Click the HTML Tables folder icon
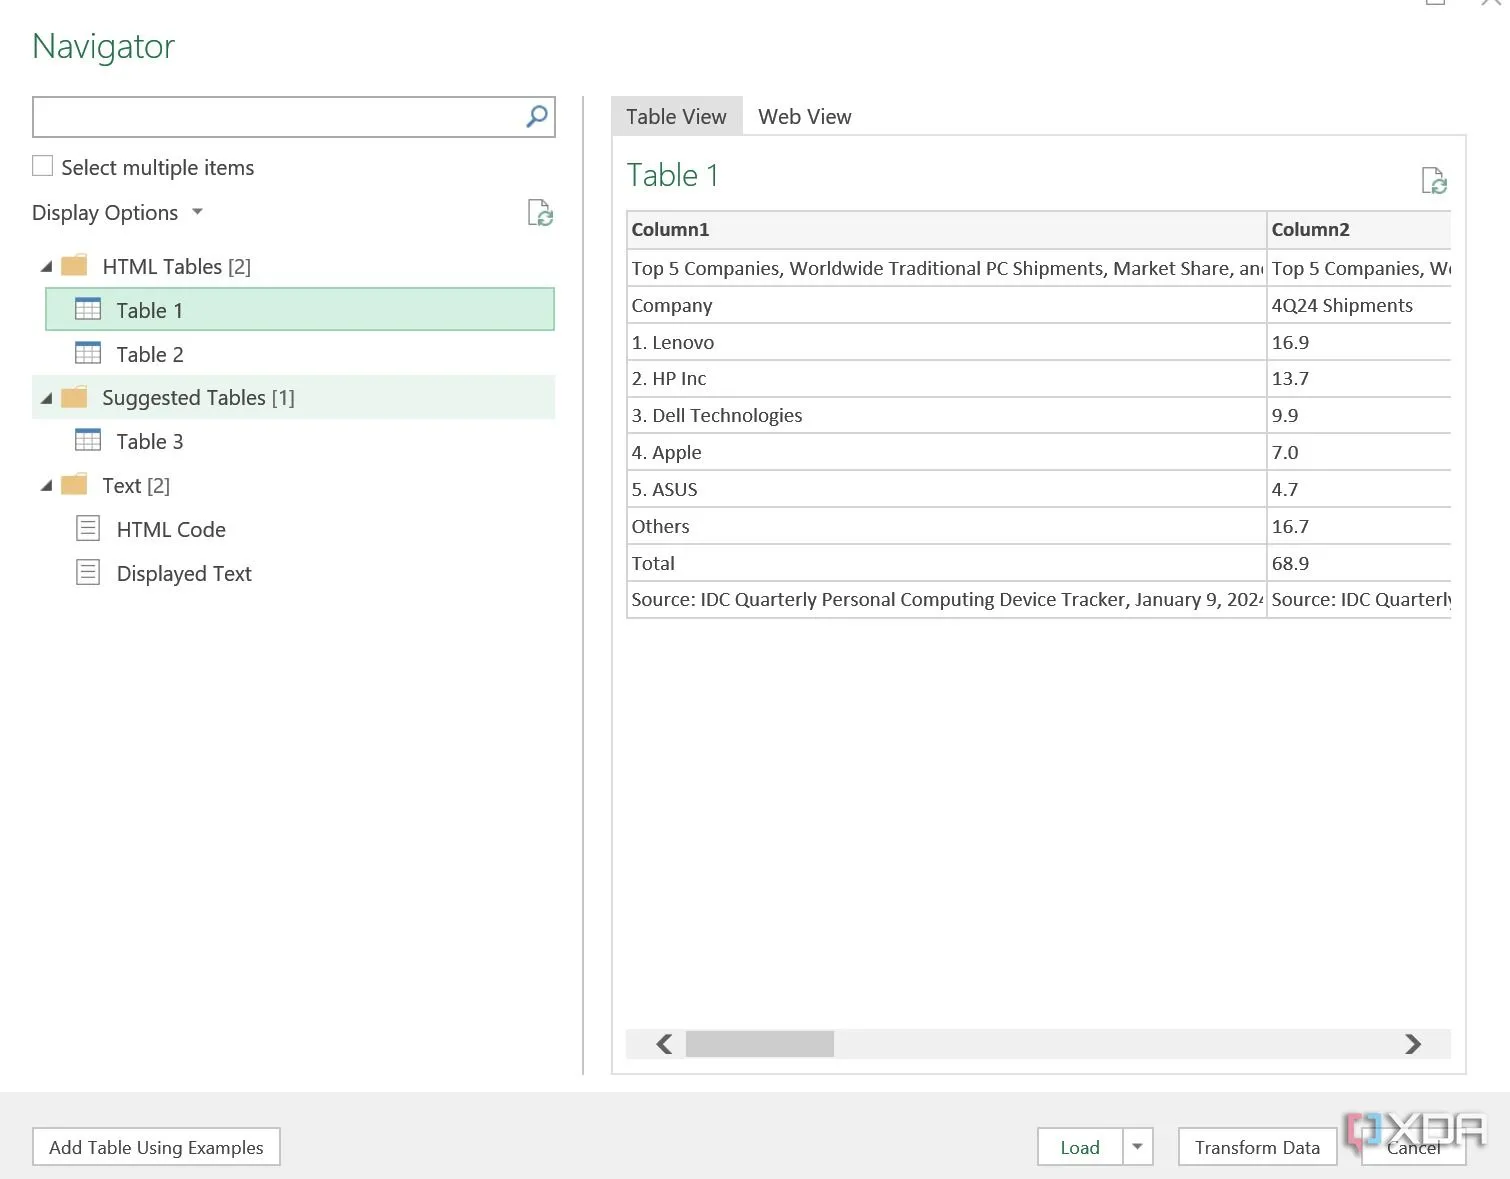Image resolution: width=1510 pixels, height=1179 pixels. [x=74, y=266]
